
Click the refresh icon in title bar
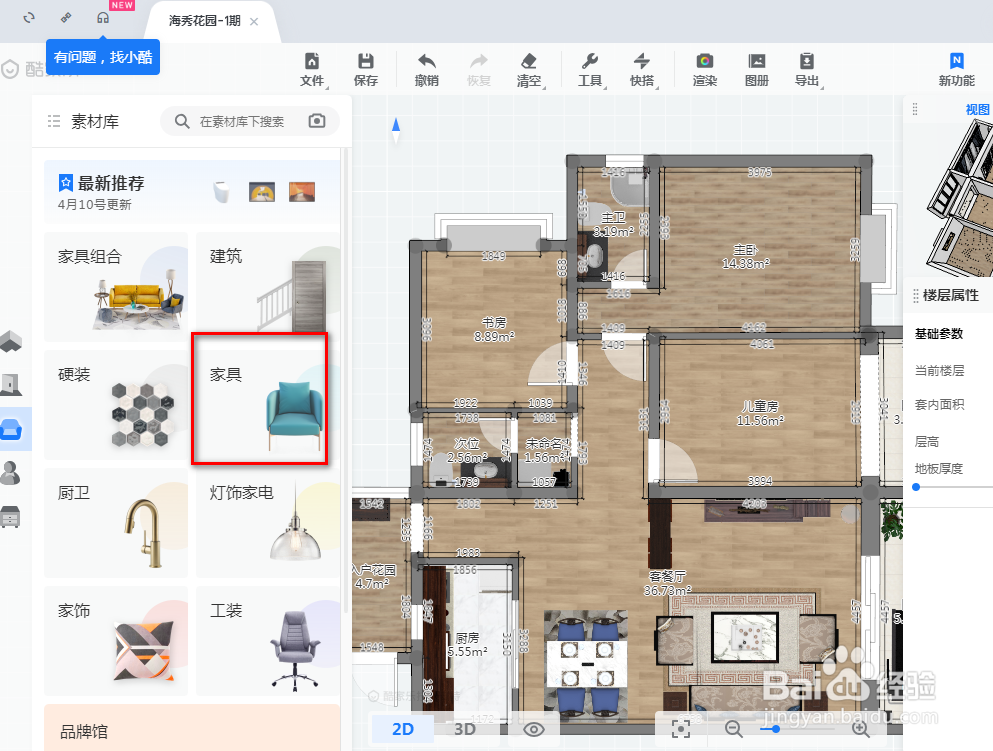point(29,18)
